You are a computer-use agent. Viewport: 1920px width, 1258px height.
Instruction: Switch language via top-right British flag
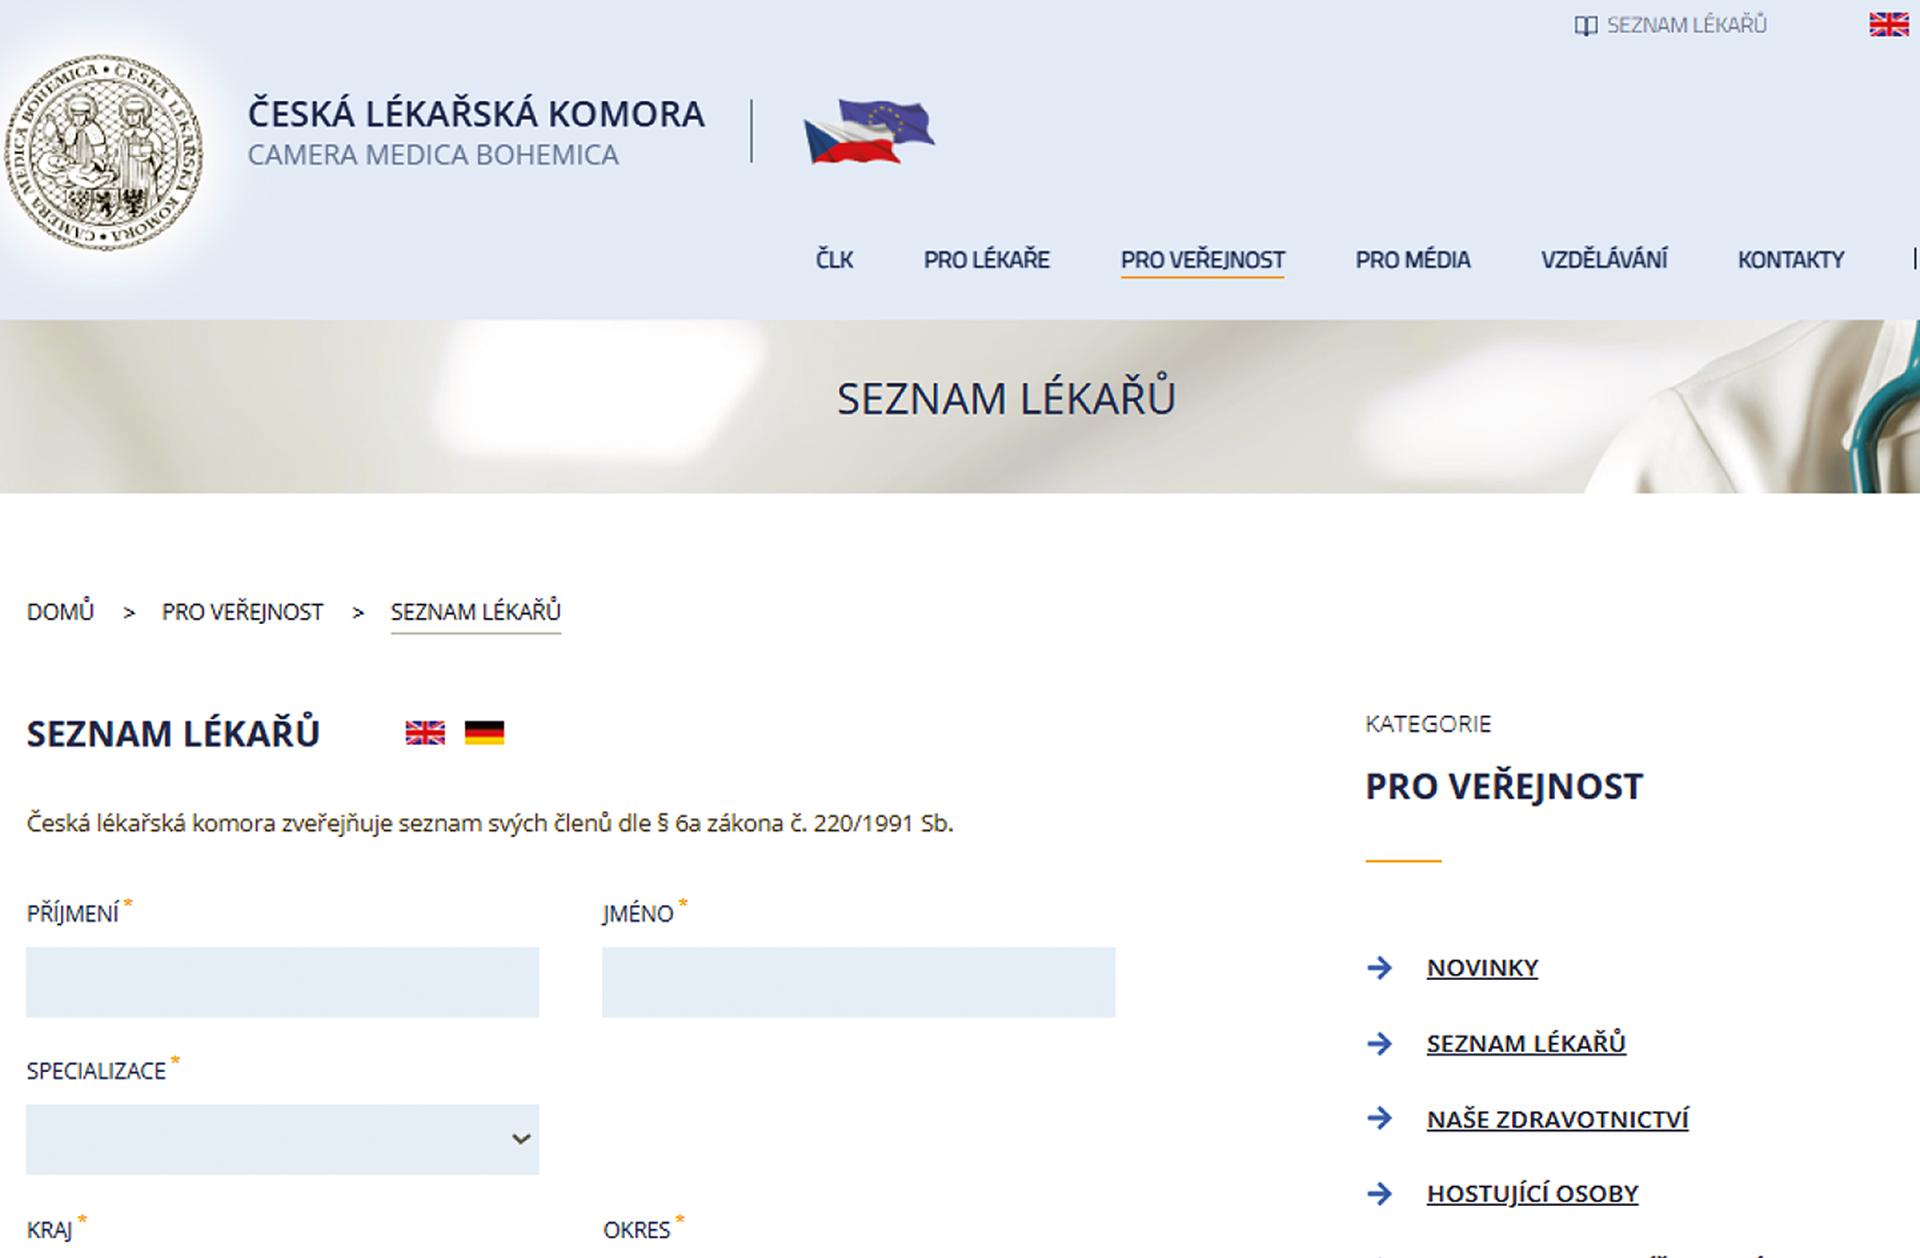pyautogui.click(x=1886, y=22)
